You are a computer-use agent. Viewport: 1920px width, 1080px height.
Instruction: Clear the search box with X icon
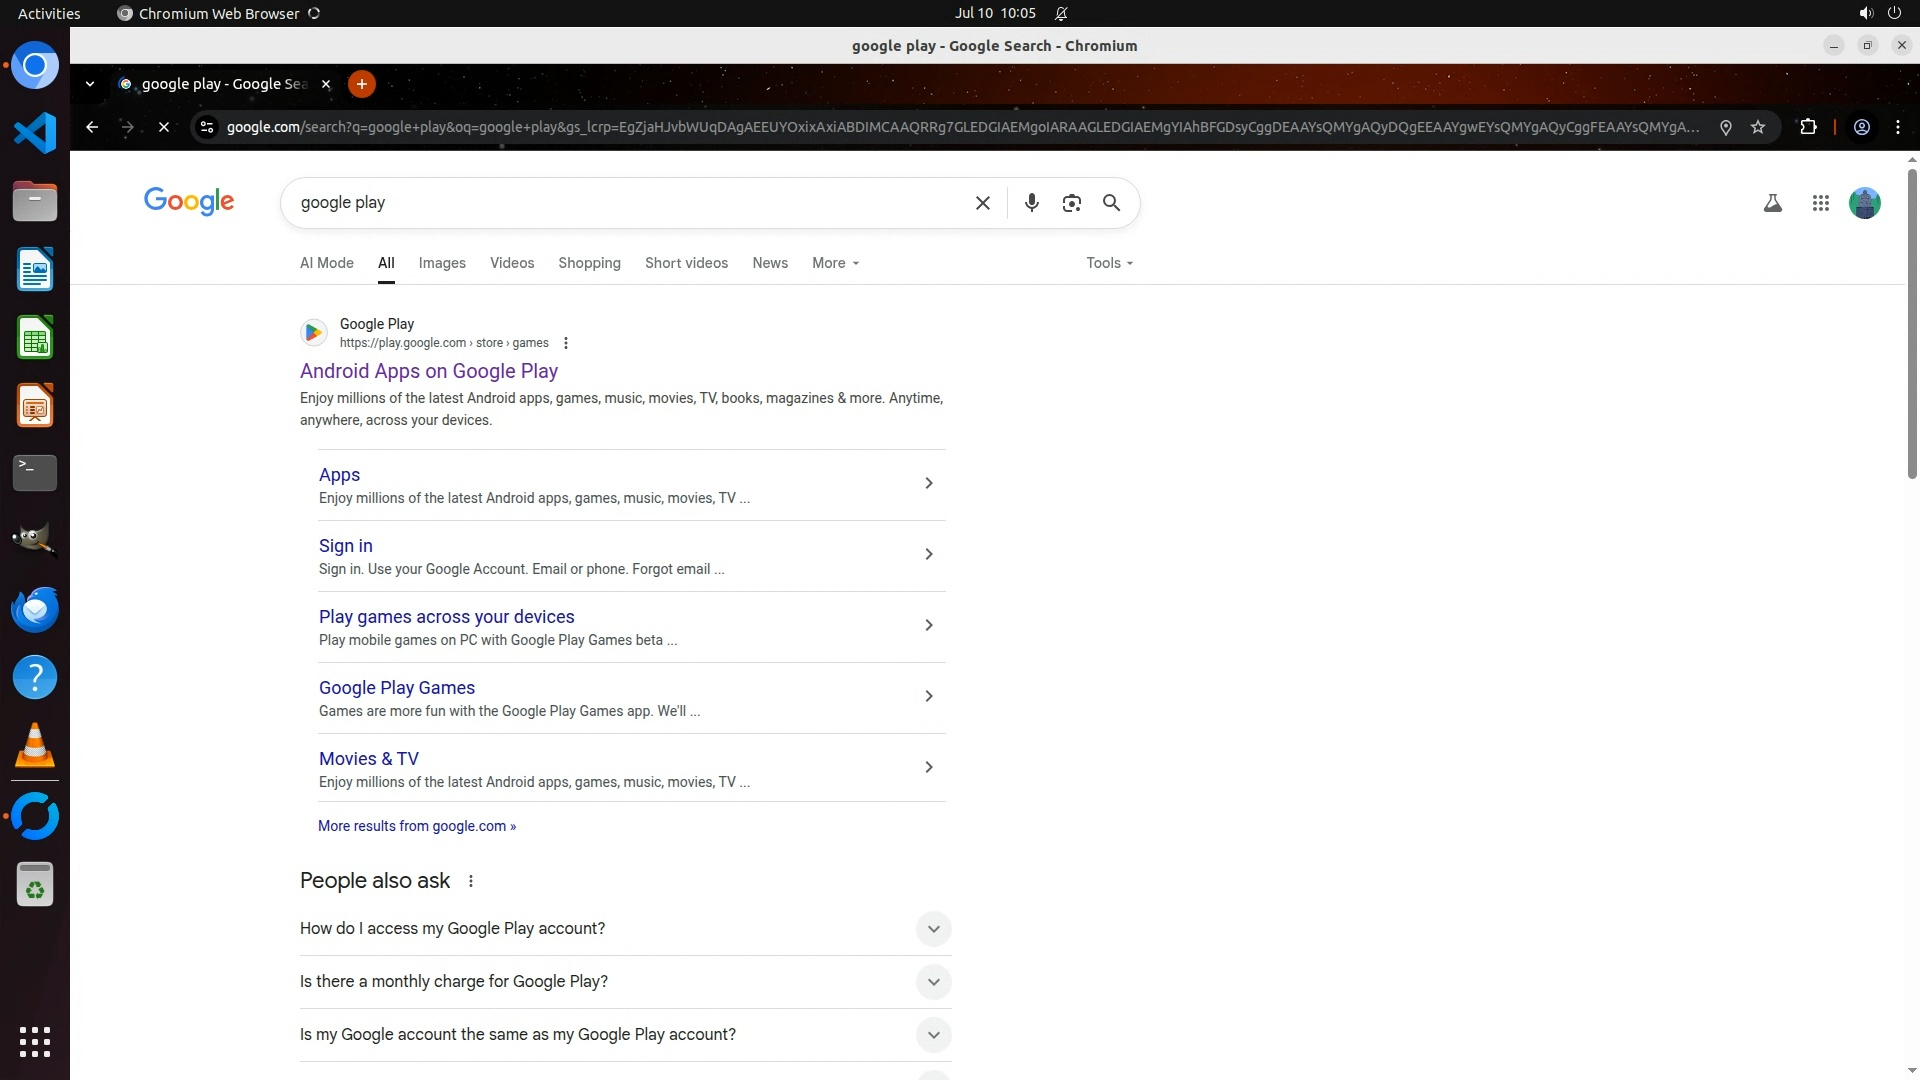(x=982, y=203)
